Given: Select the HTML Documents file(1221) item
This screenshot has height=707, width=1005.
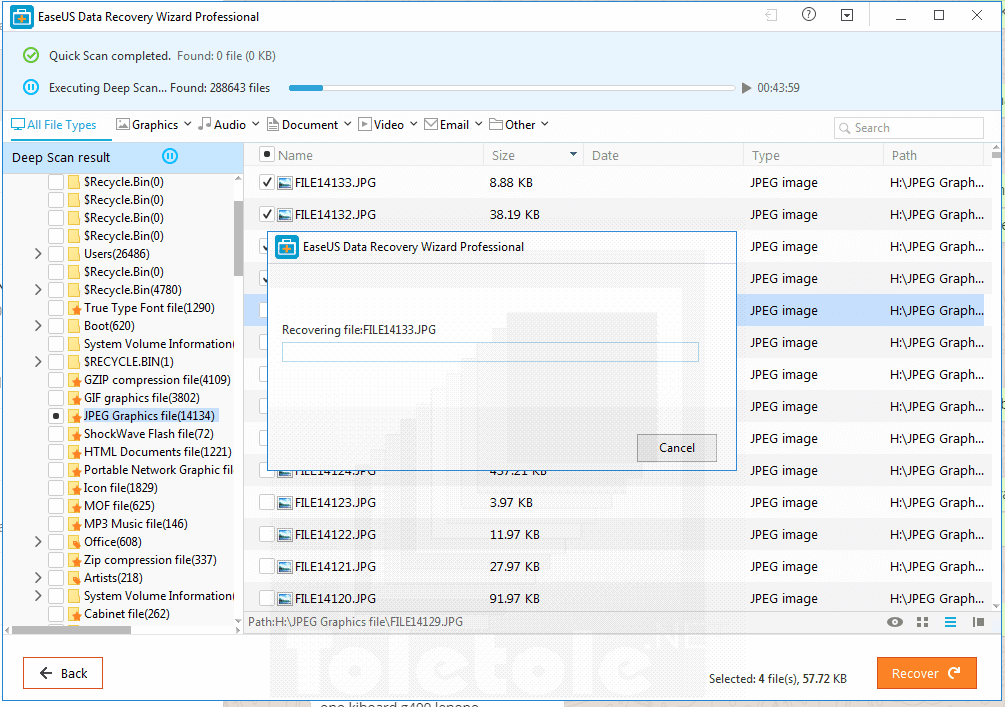Looking at the screenshot, I should (158, 452).
